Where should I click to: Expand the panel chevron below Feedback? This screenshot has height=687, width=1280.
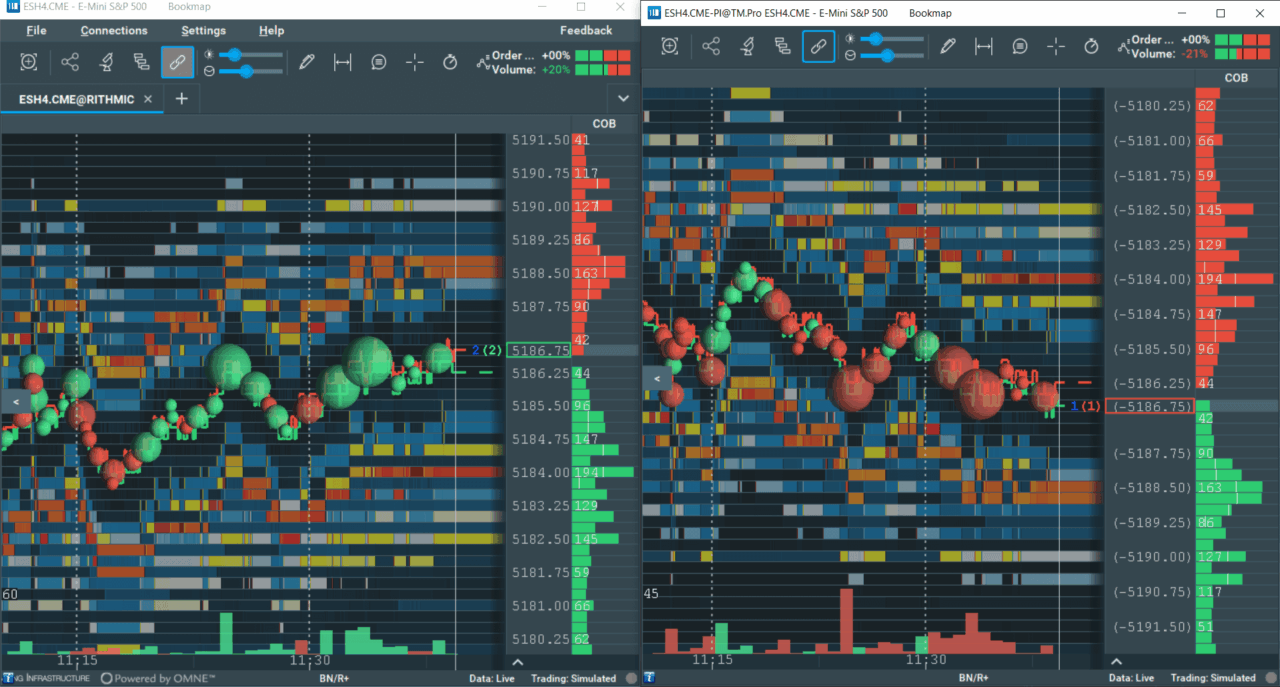pyautogui.click(x=622, y=98)
